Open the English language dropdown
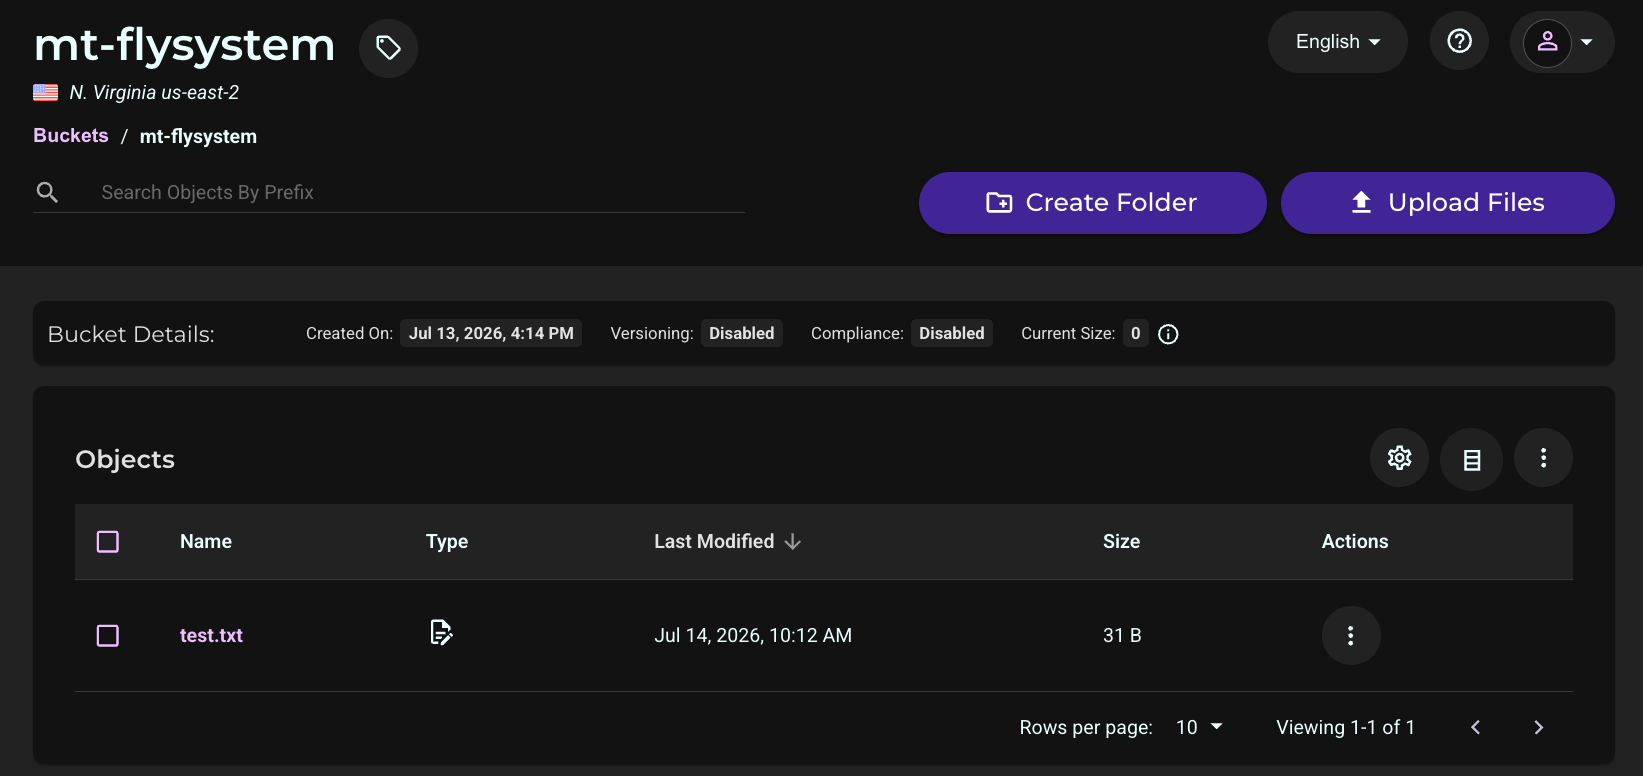1643x776 pixels. pyautogui.click(x=1337, y=42)
